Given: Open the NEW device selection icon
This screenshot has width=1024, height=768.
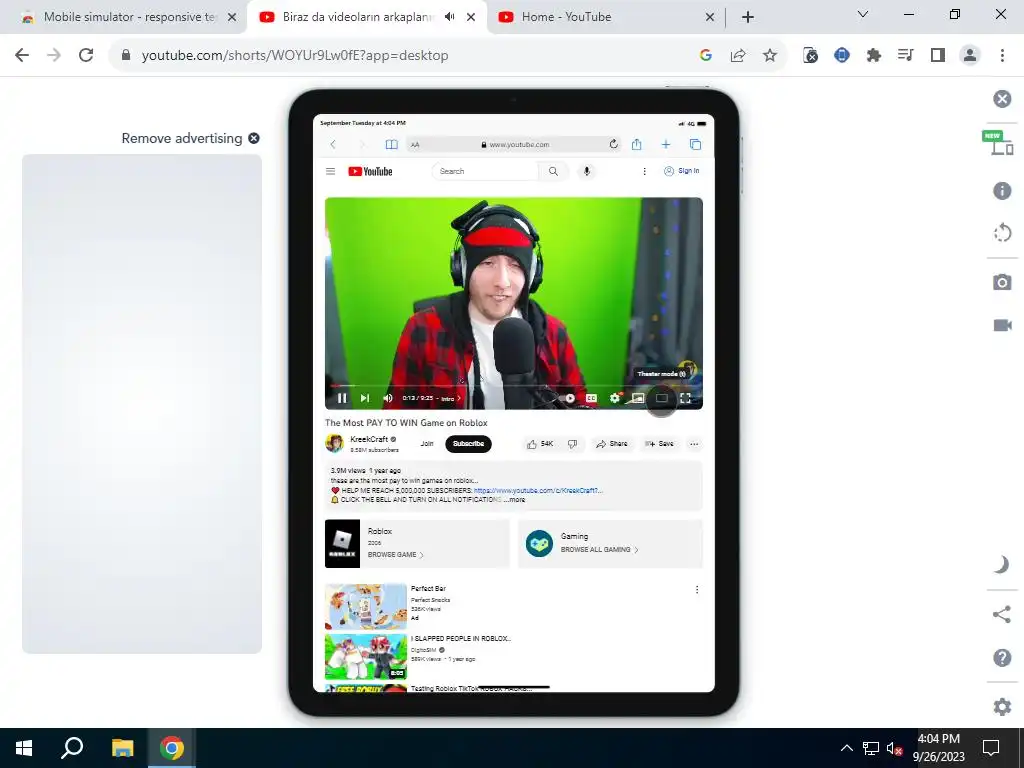Looking at the screenshot, I should click(x=999, y=143).
